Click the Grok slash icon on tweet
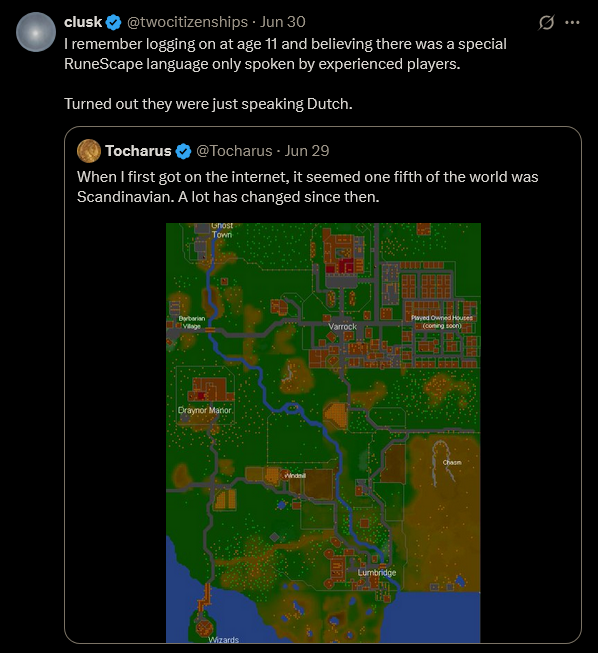598x653 pixels. (546, 22)
